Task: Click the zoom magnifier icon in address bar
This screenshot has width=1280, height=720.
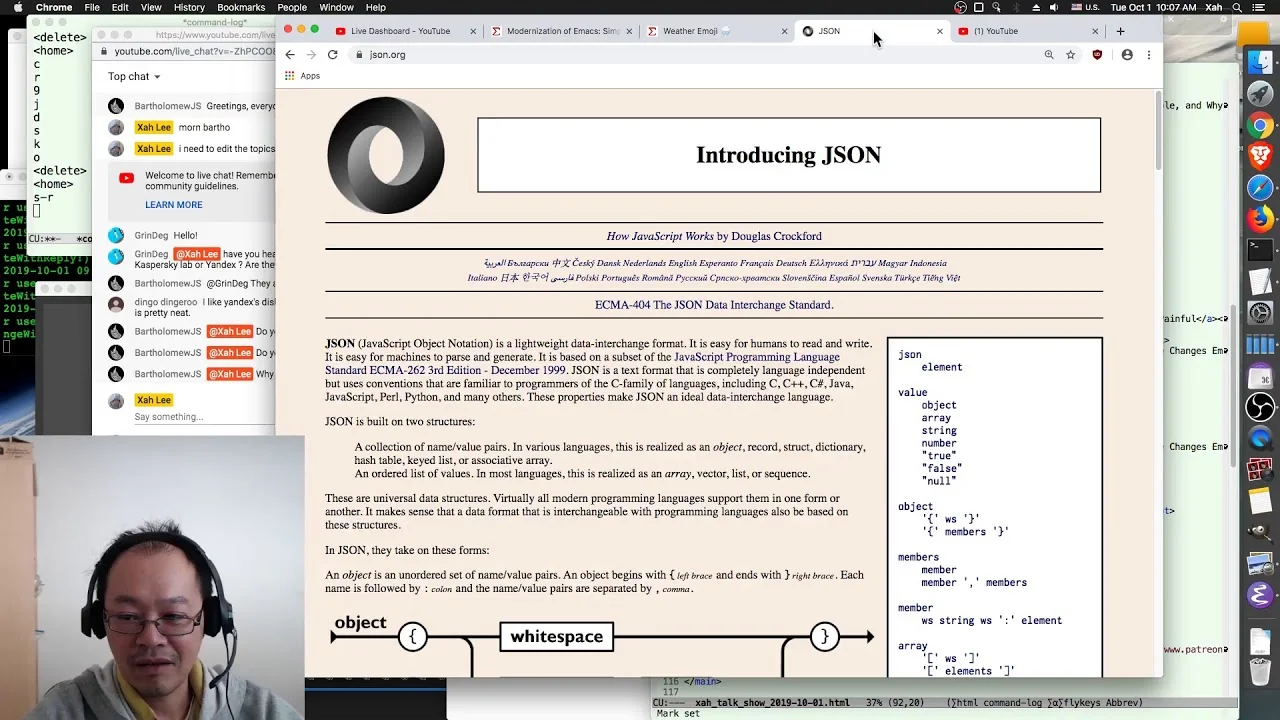Action: 1049,55
